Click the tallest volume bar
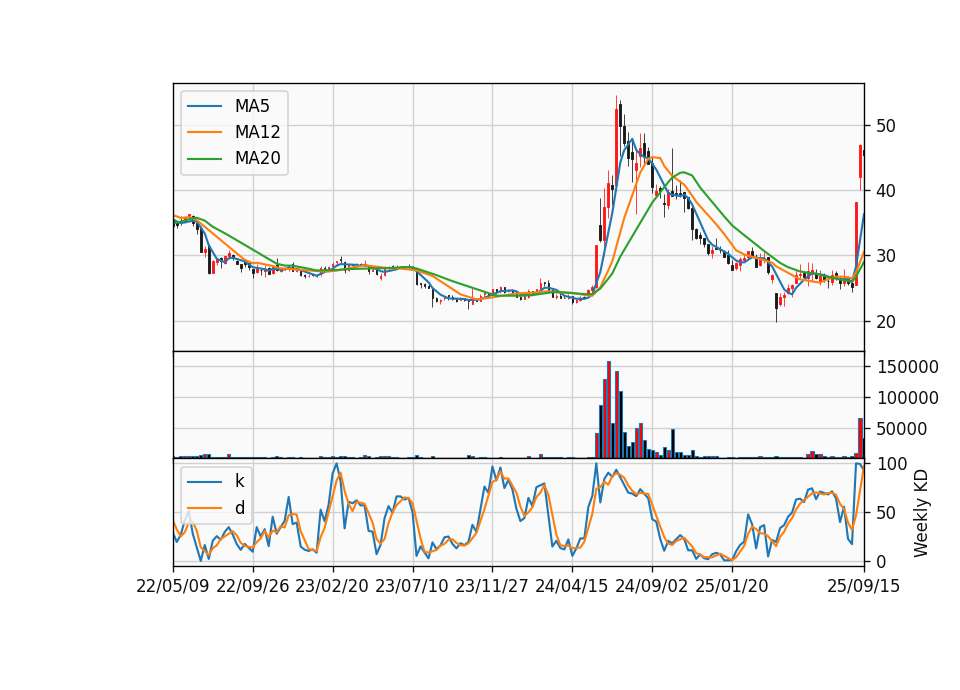960x690 pixels. tap(609, 410)
